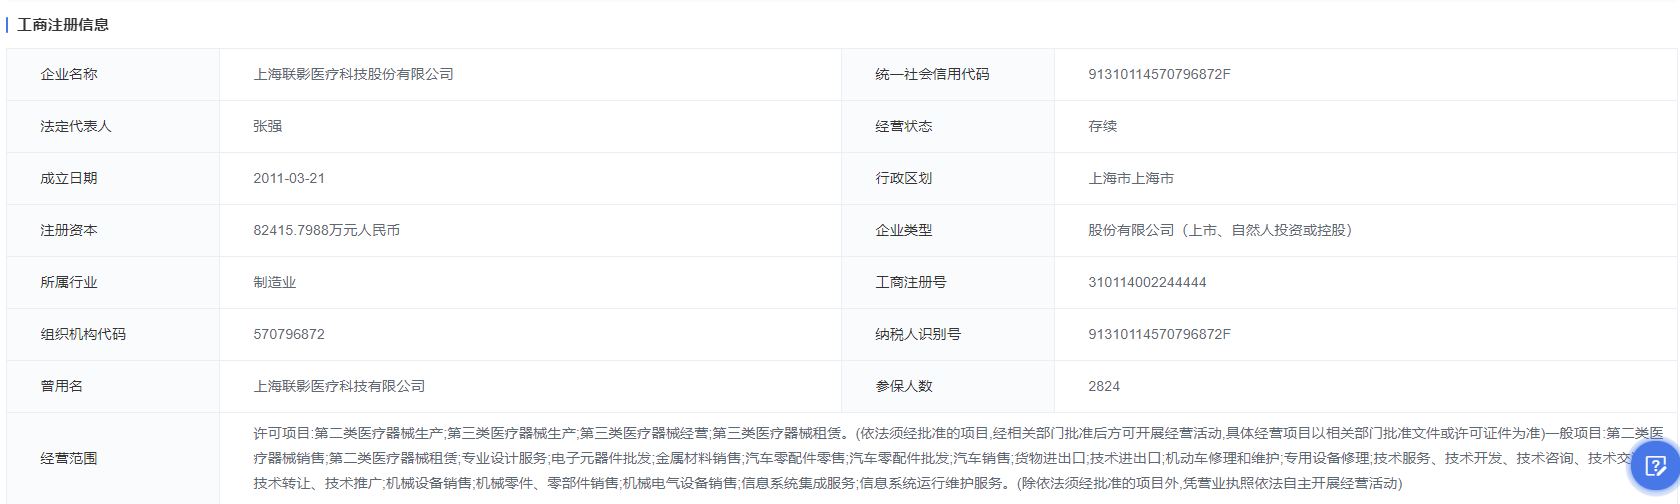Select the taxpayer ID number value
Screen dimensions: 1680x504
(x=1159, y=334)
